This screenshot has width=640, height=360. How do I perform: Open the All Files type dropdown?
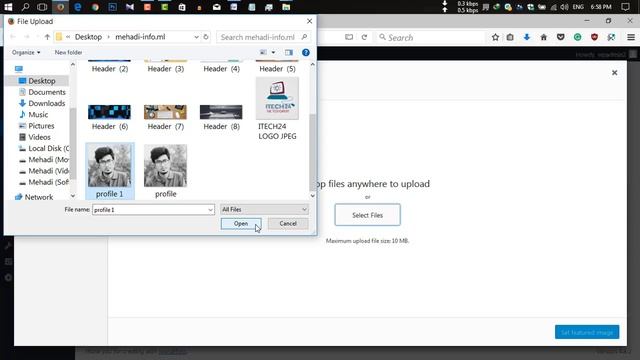click(x=264, y=209)
